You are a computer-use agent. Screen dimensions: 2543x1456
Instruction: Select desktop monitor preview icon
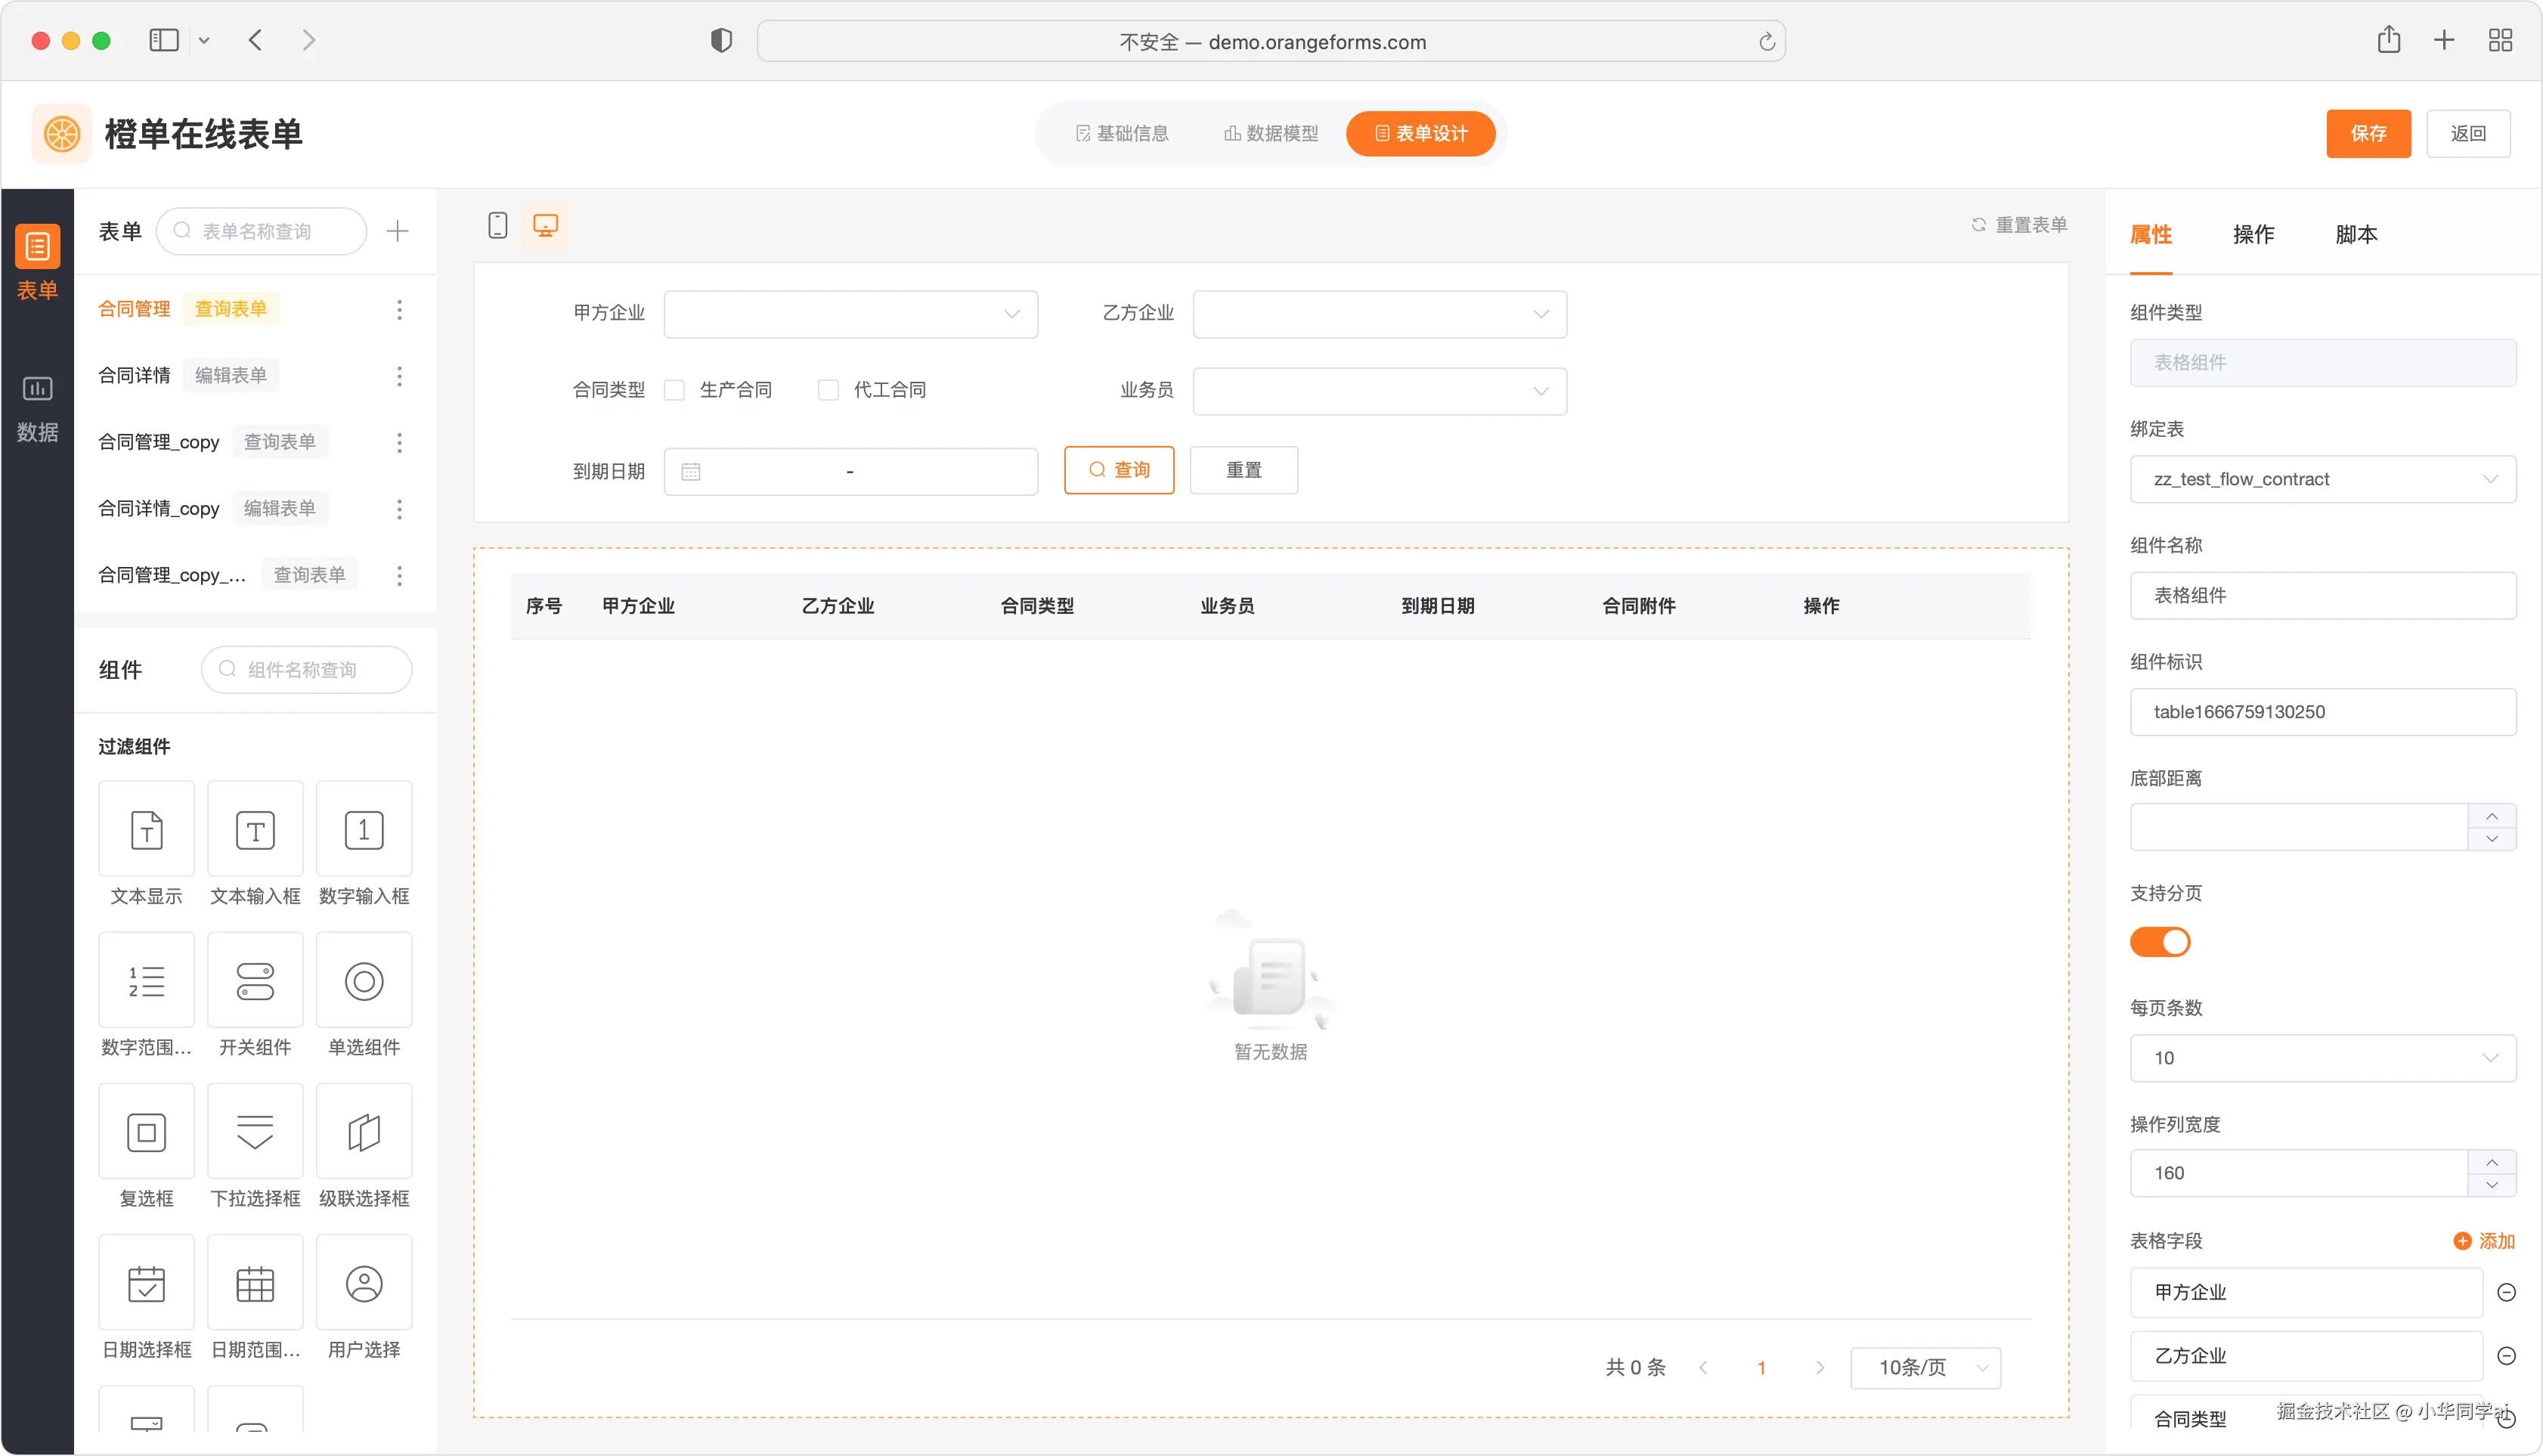545,225
